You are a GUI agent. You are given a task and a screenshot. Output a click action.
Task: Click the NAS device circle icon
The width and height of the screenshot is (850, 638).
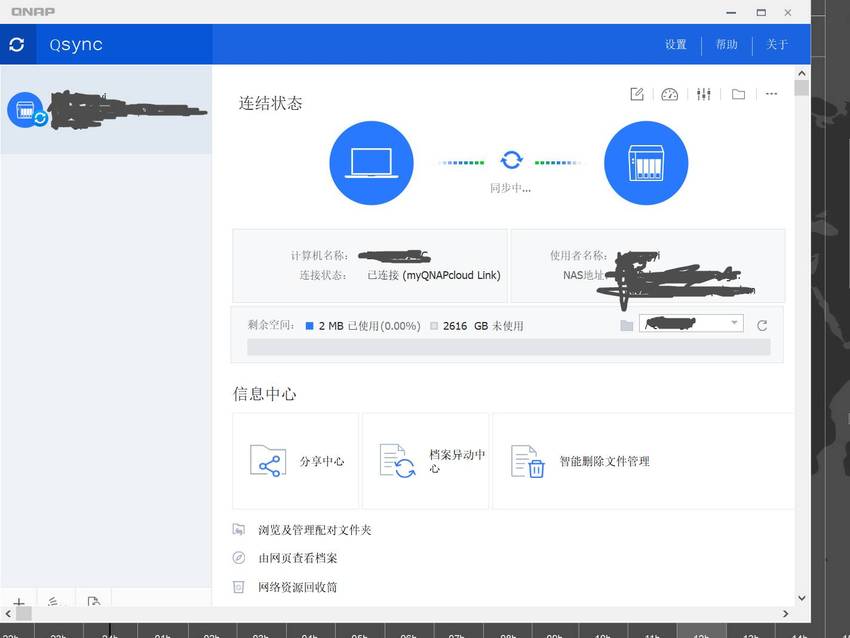(x=646, y=163)
